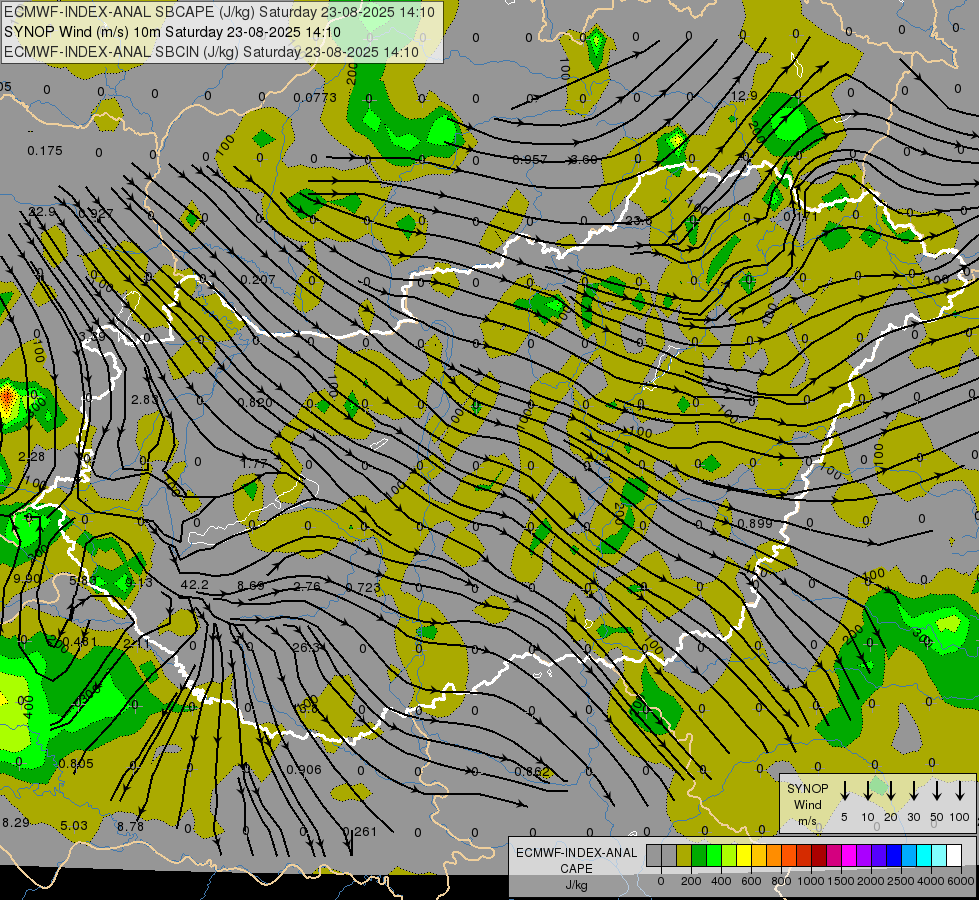
Task: Click the 0.207 value on the map
Action: [258, 280]
